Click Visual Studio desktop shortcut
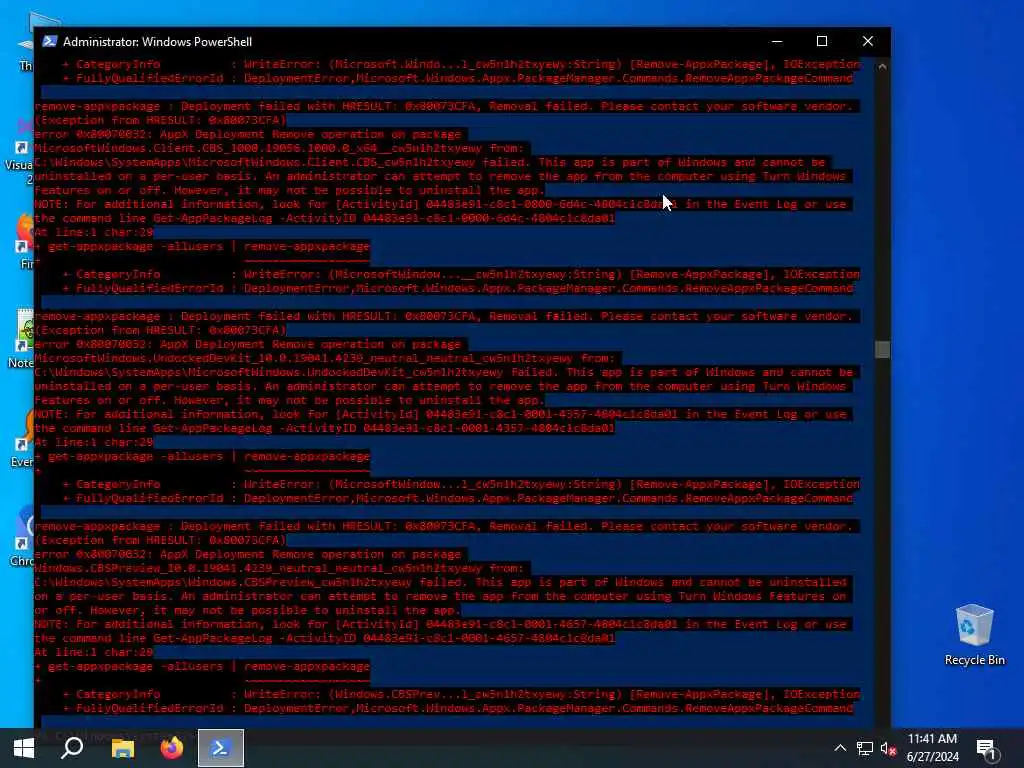1024x768 pixels. tap(22, 150)
